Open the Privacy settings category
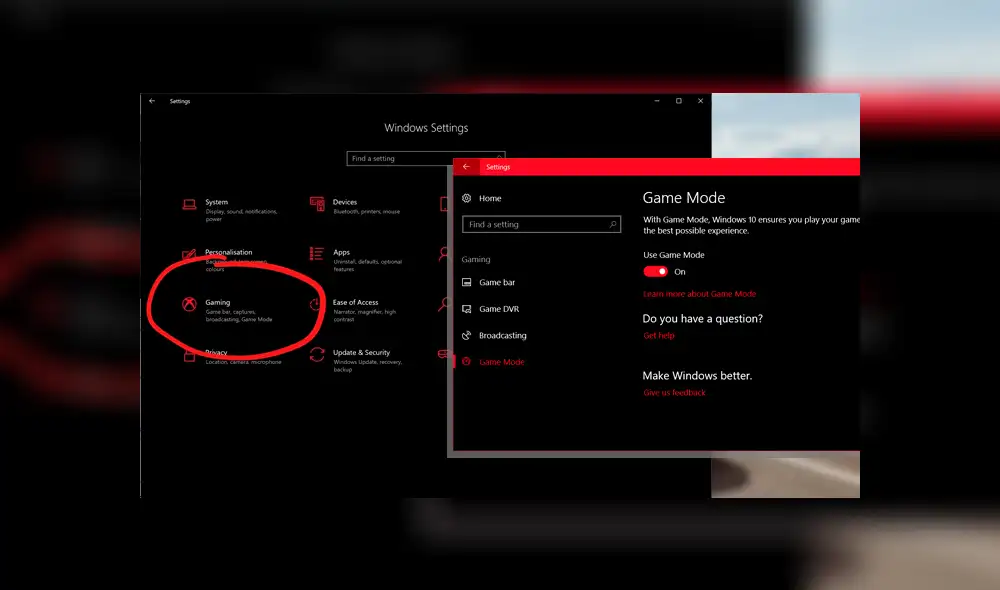Viewport: 1000px width, 590px height. [216, 353]
